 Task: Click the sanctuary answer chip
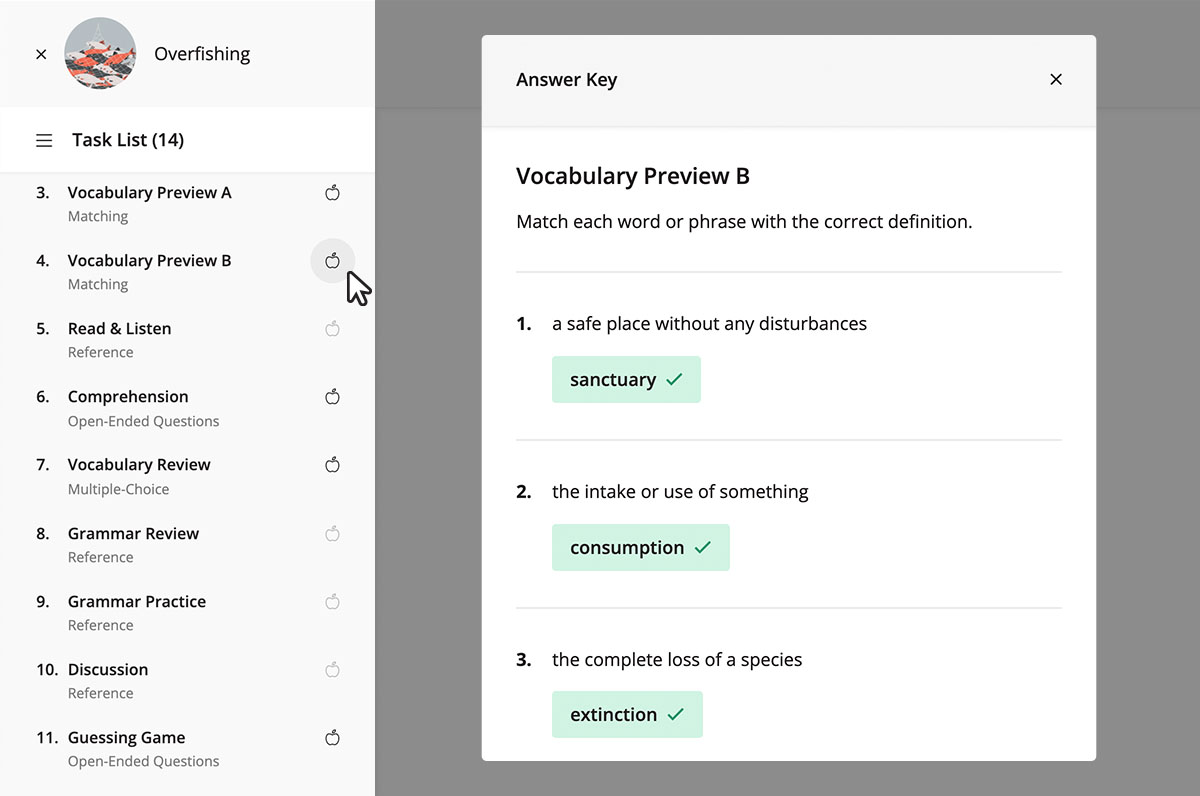point(626,380)
